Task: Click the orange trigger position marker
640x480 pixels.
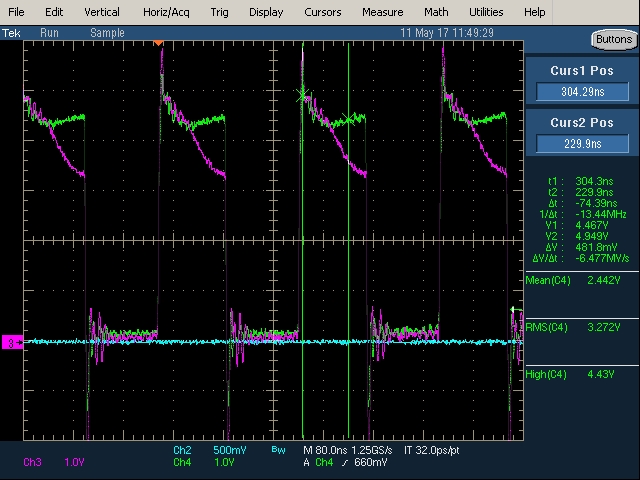Action: coord(158,43)
